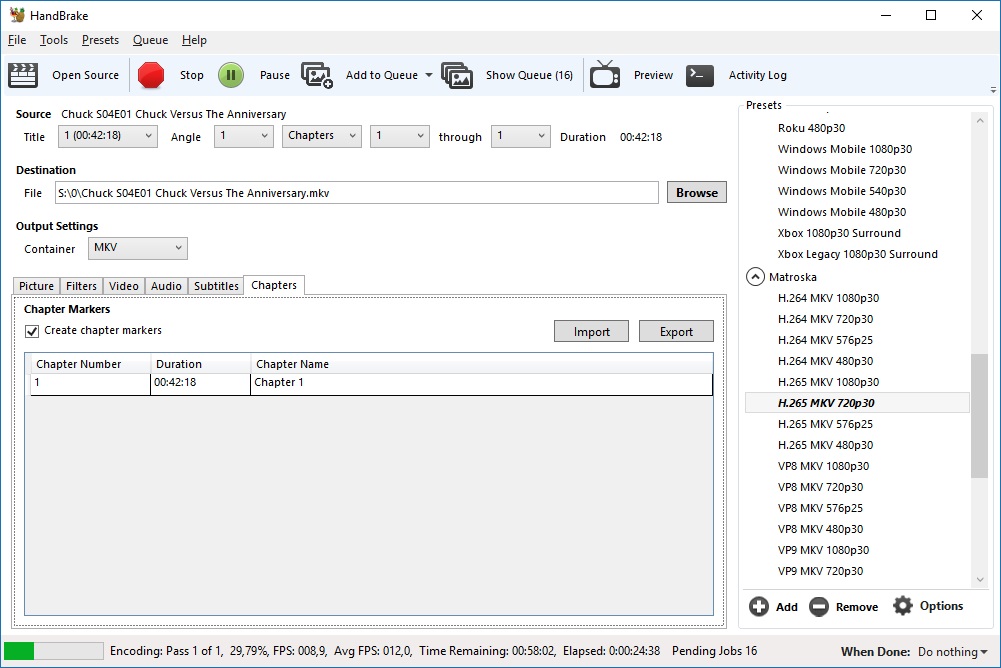Click the Remove preset minus icon

819,606
